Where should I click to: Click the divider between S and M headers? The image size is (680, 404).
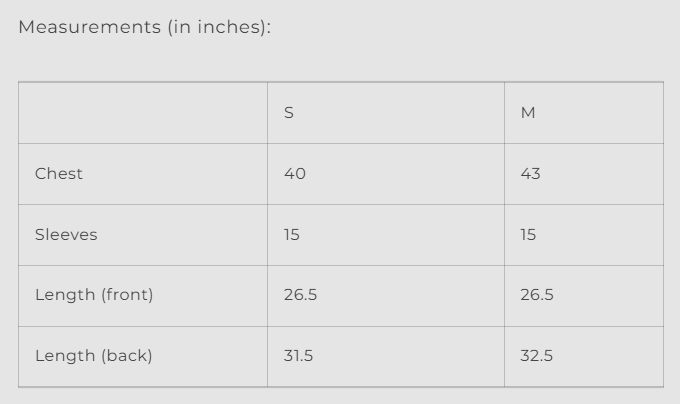tap(504, 113)
